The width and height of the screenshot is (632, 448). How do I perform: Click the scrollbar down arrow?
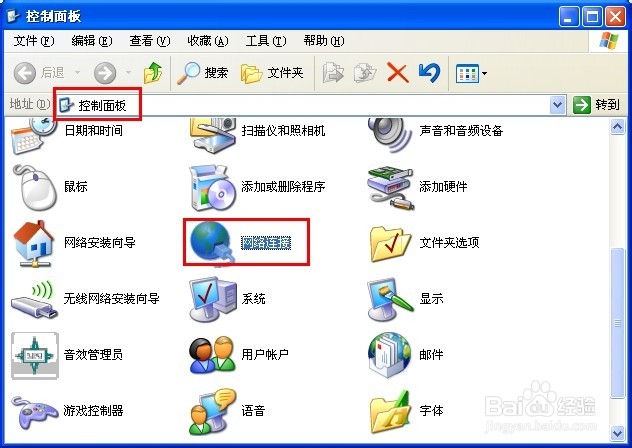point(617,433)
